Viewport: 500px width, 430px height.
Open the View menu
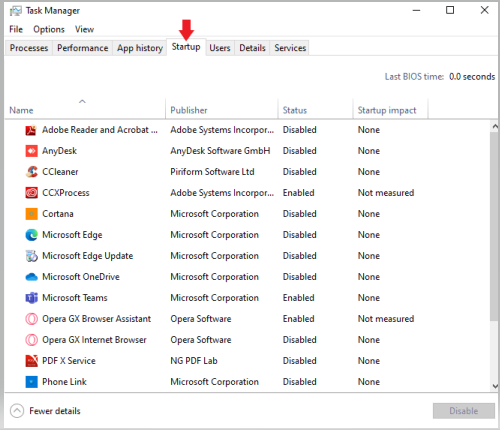pos(84,29)
